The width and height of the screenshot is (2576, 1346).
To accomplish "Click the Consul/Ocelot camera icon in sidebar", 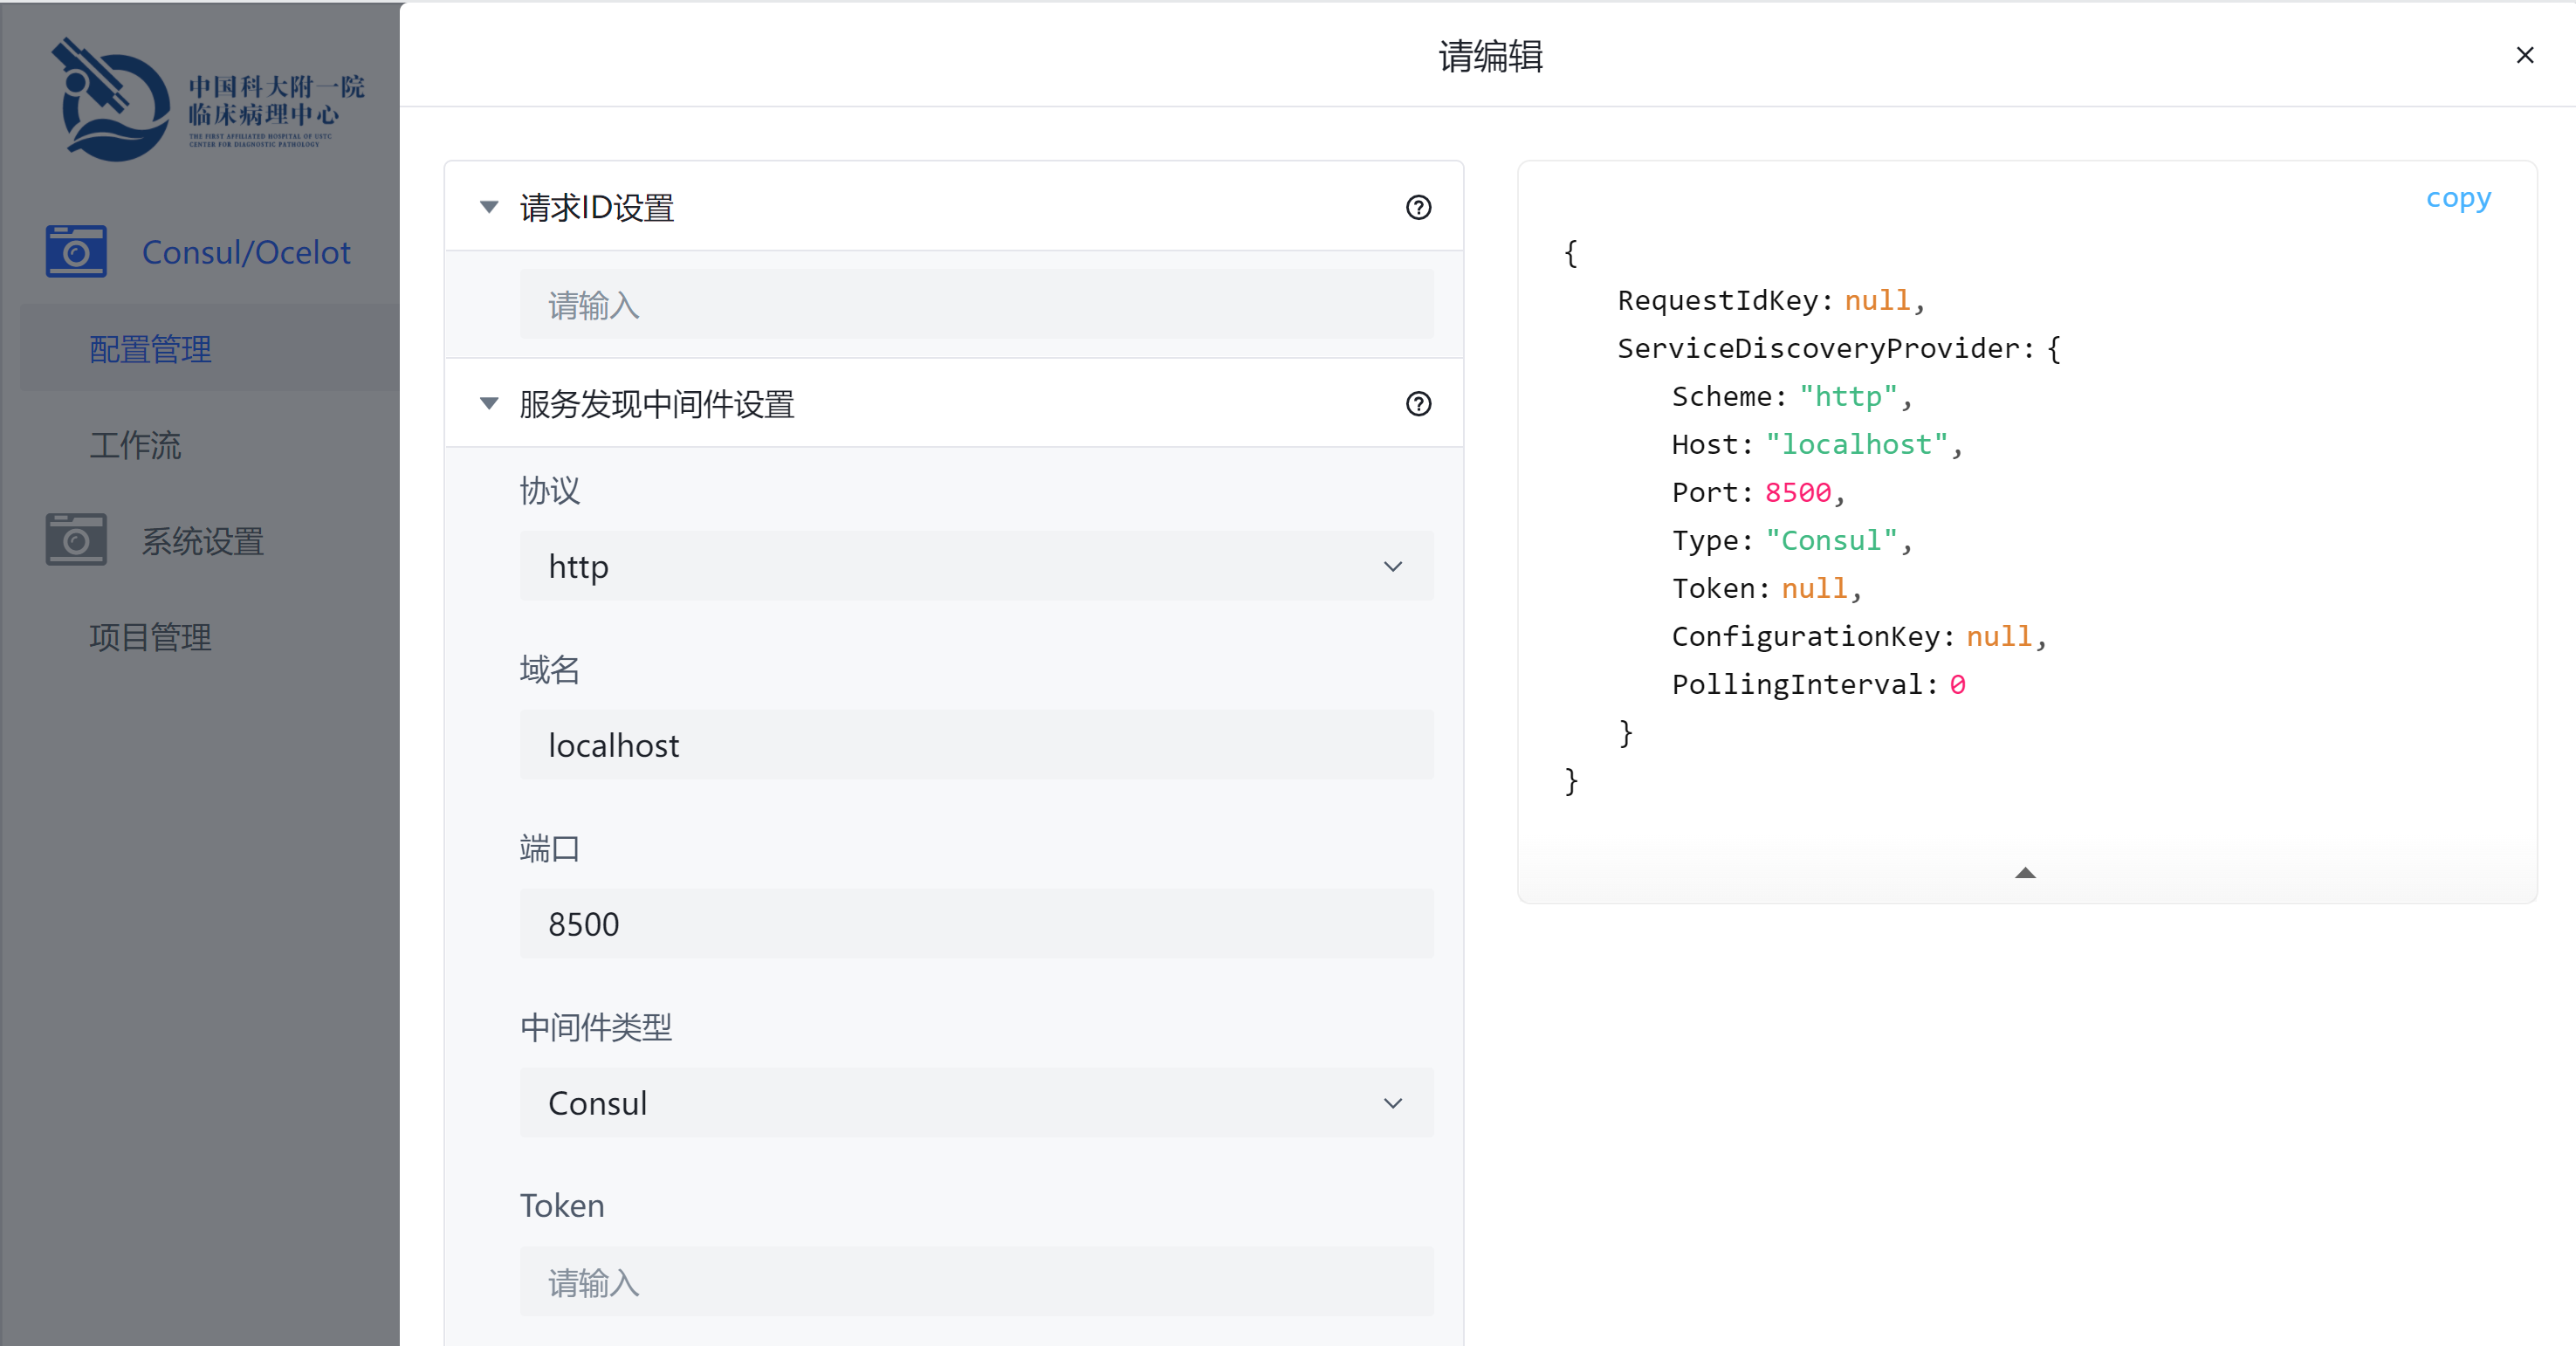I will coord(76,251).
